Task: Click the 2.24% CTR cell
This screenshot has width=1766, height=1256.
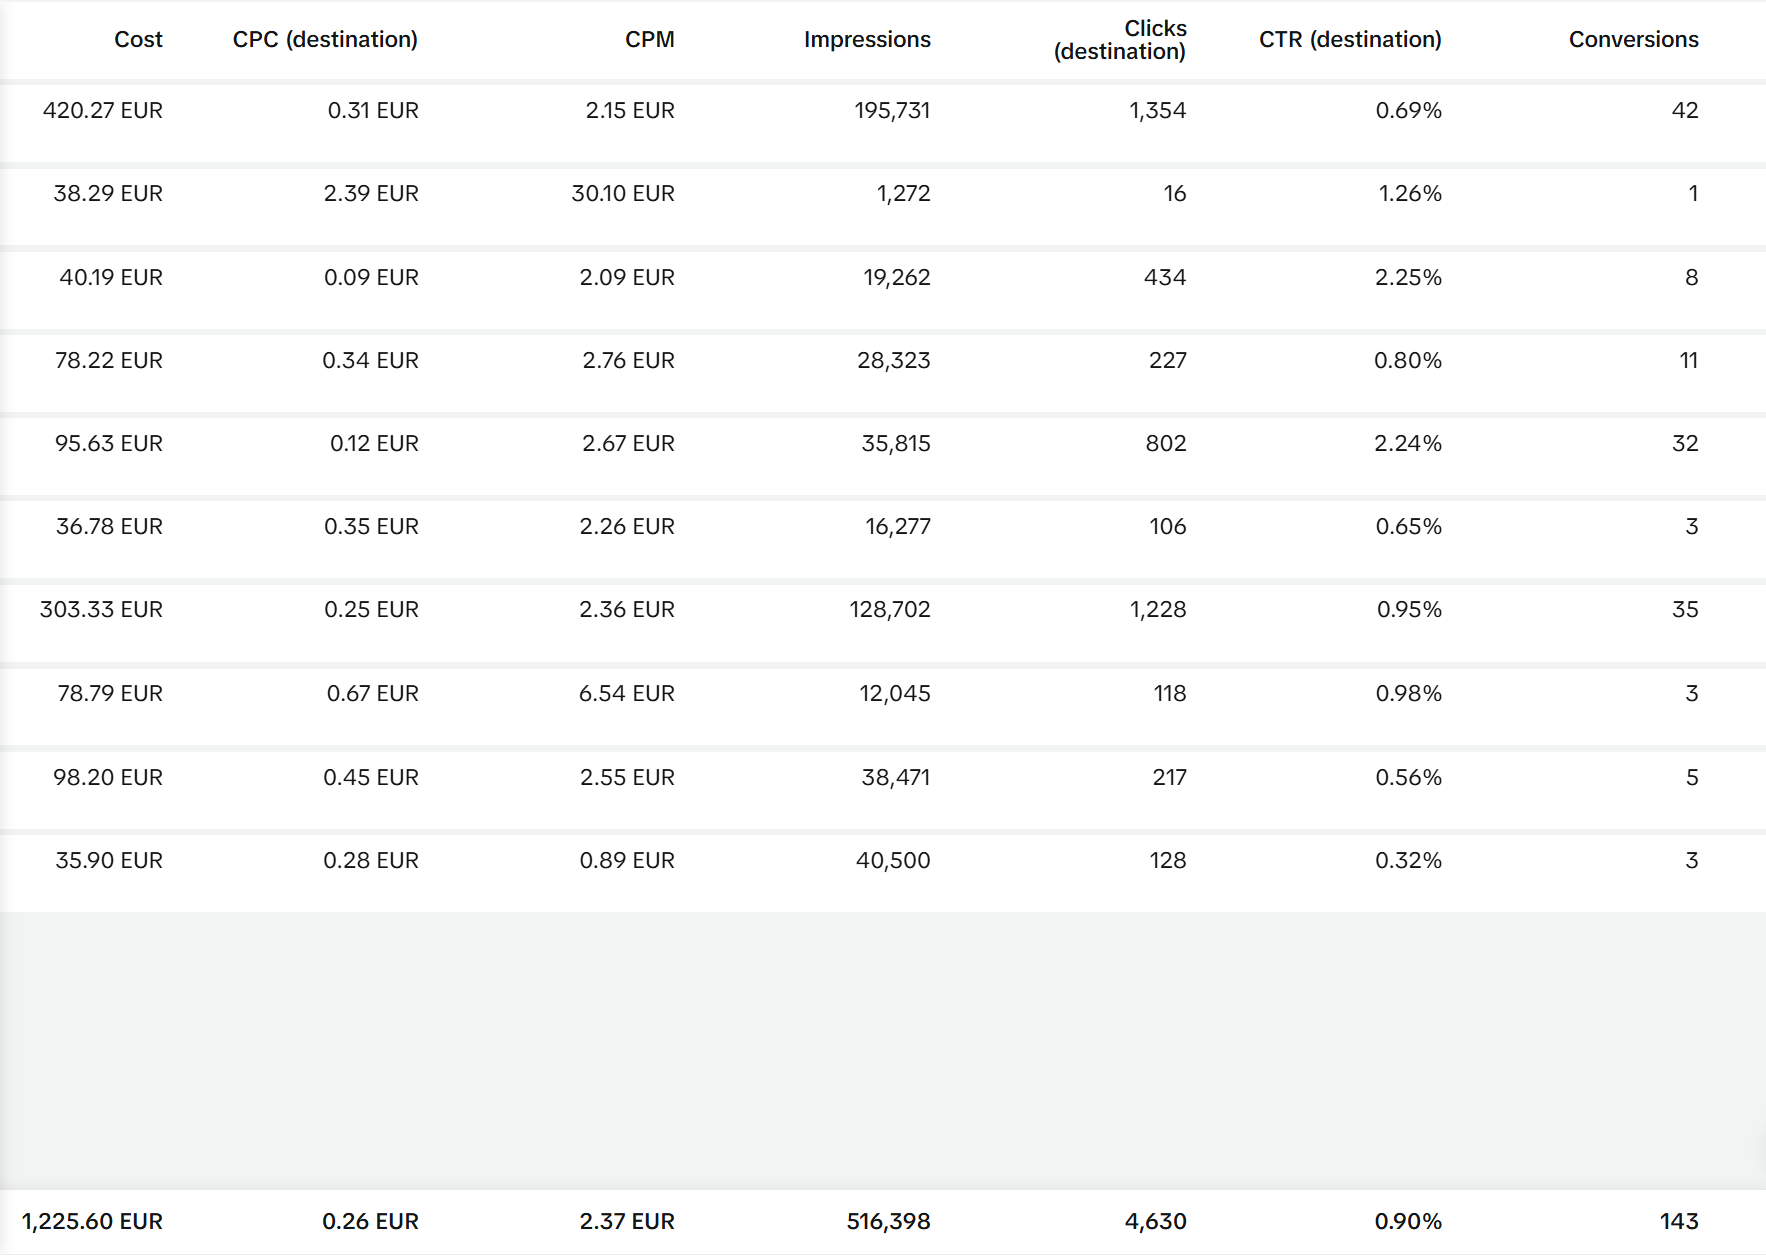Action: [x=1408, y=444]
